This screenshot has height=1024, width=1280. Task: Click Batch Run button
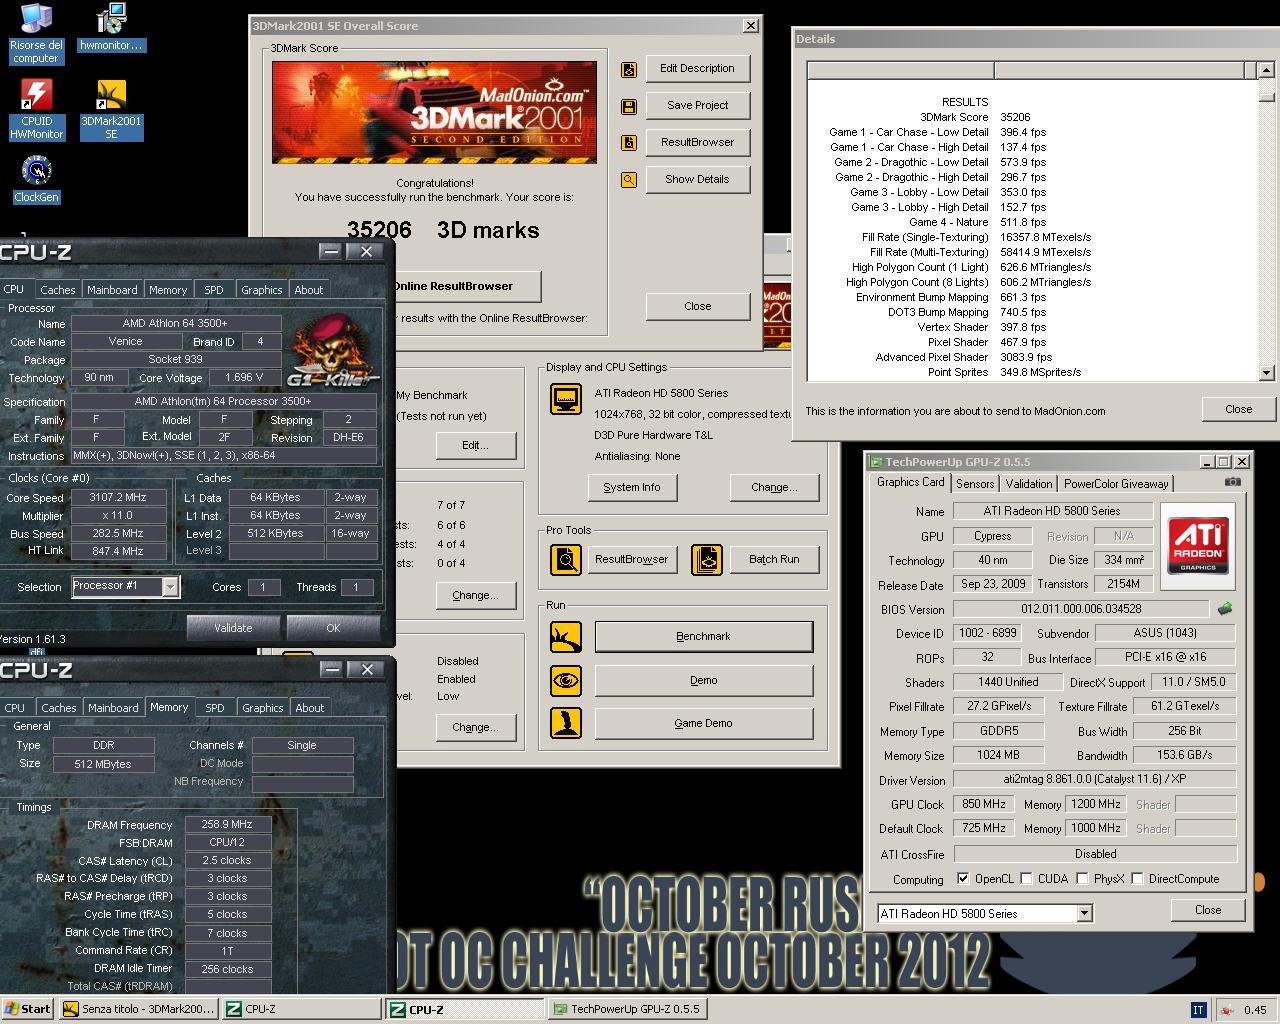[774, 559]
